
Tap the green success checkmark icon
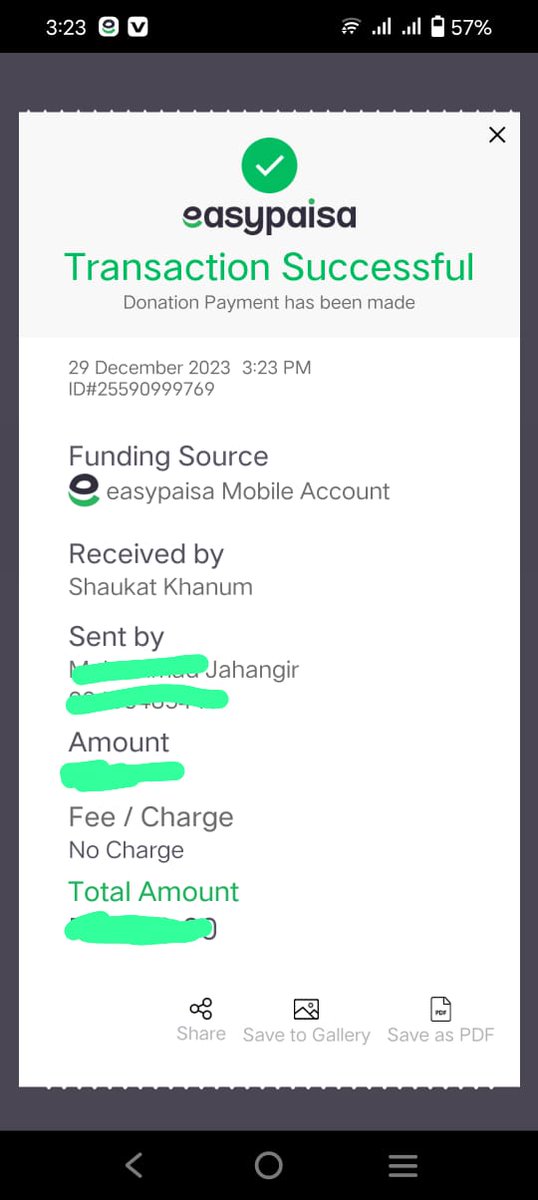click(x=269, y=166)
